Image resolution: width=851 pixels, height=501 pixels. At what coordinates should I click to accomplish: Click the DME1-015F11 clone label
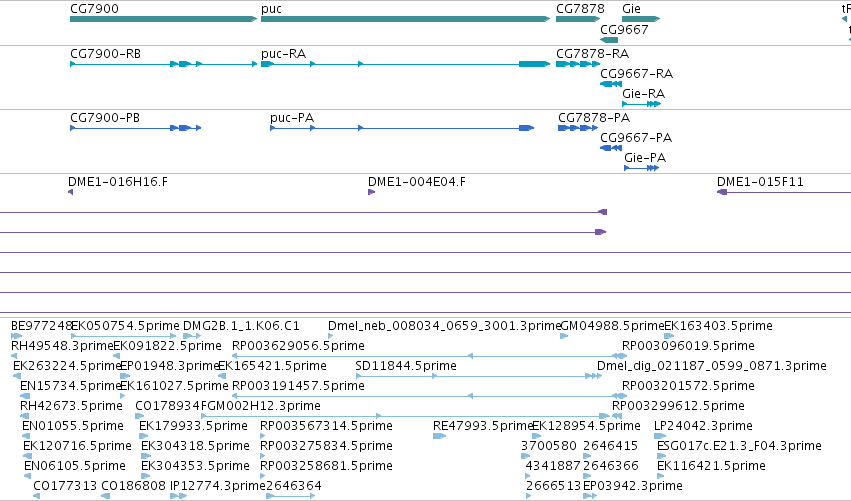pos(760,182)
